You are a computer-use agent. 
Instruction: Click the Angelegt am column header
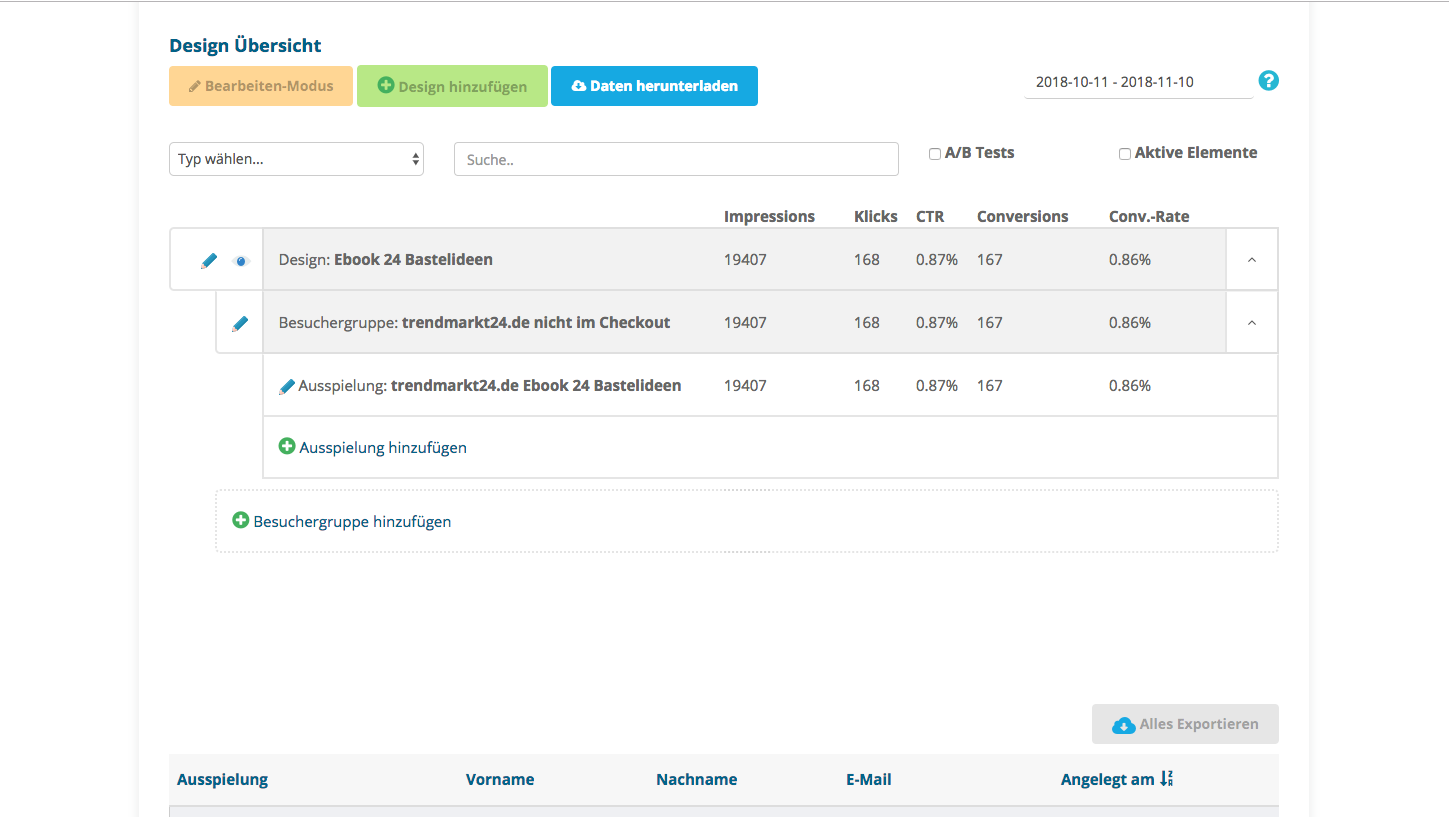[1108, 779]
